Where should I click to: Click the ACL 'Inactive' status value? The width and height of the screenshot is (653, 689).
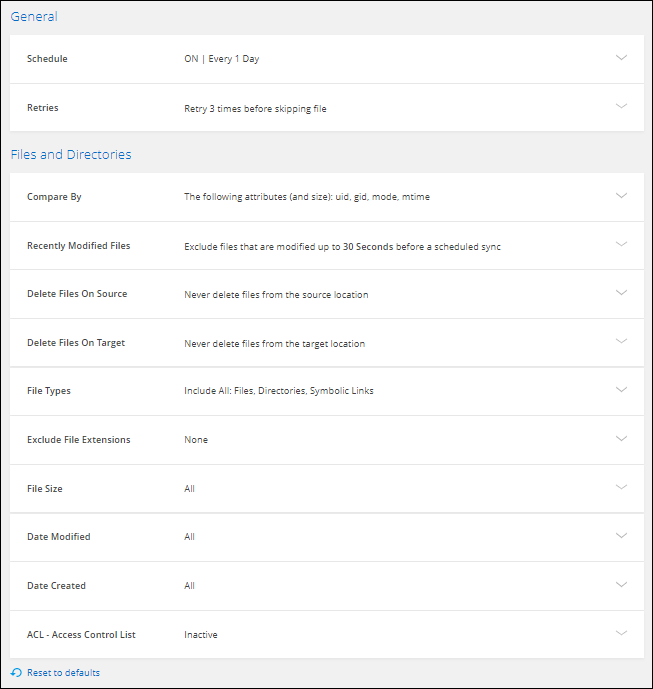200,635
